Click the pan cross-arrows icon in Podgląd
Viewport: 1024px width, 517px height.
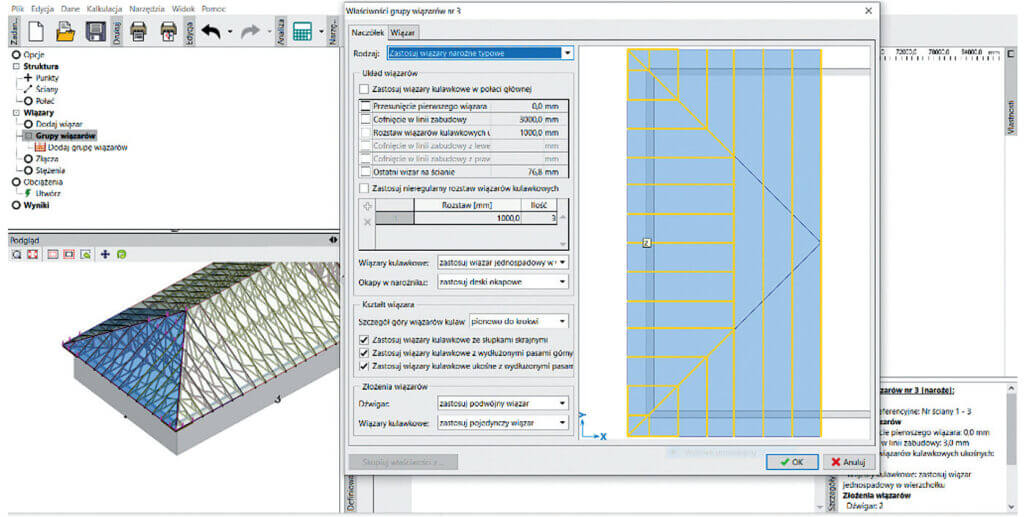(104, 255)
